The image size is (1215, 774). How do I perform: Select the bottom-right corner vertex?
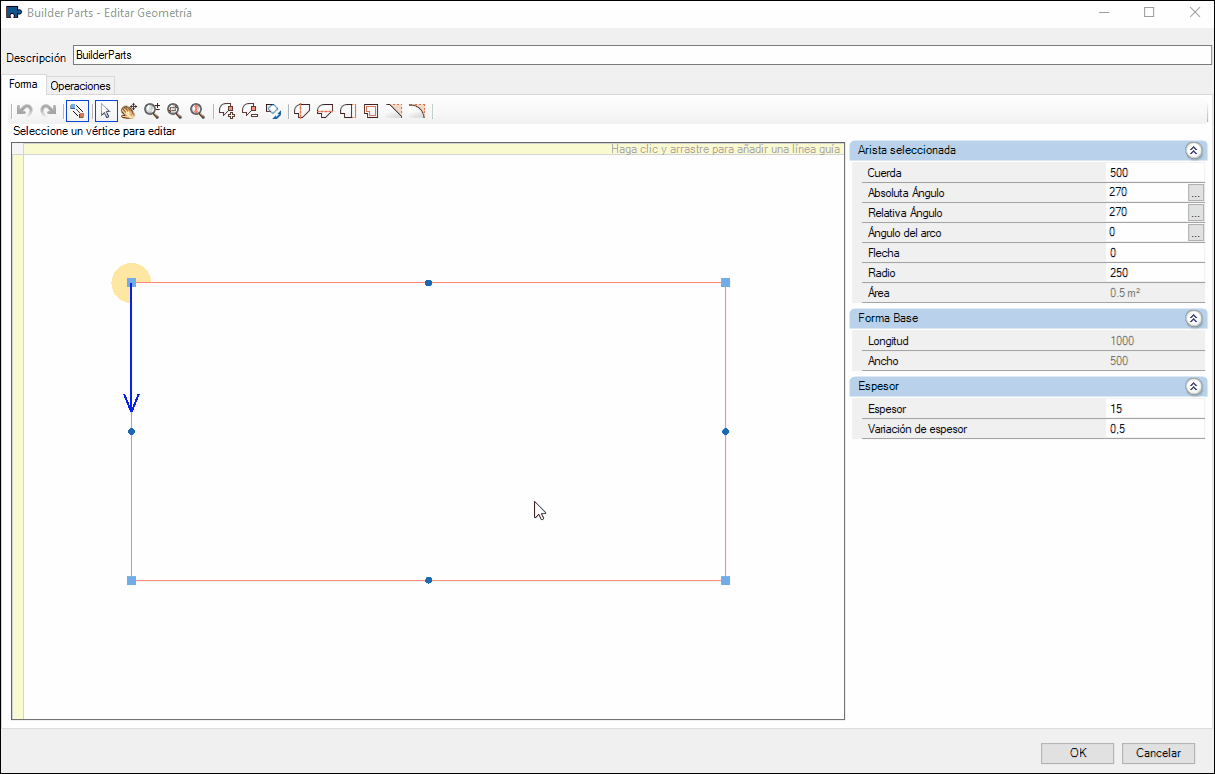(726, 580)
